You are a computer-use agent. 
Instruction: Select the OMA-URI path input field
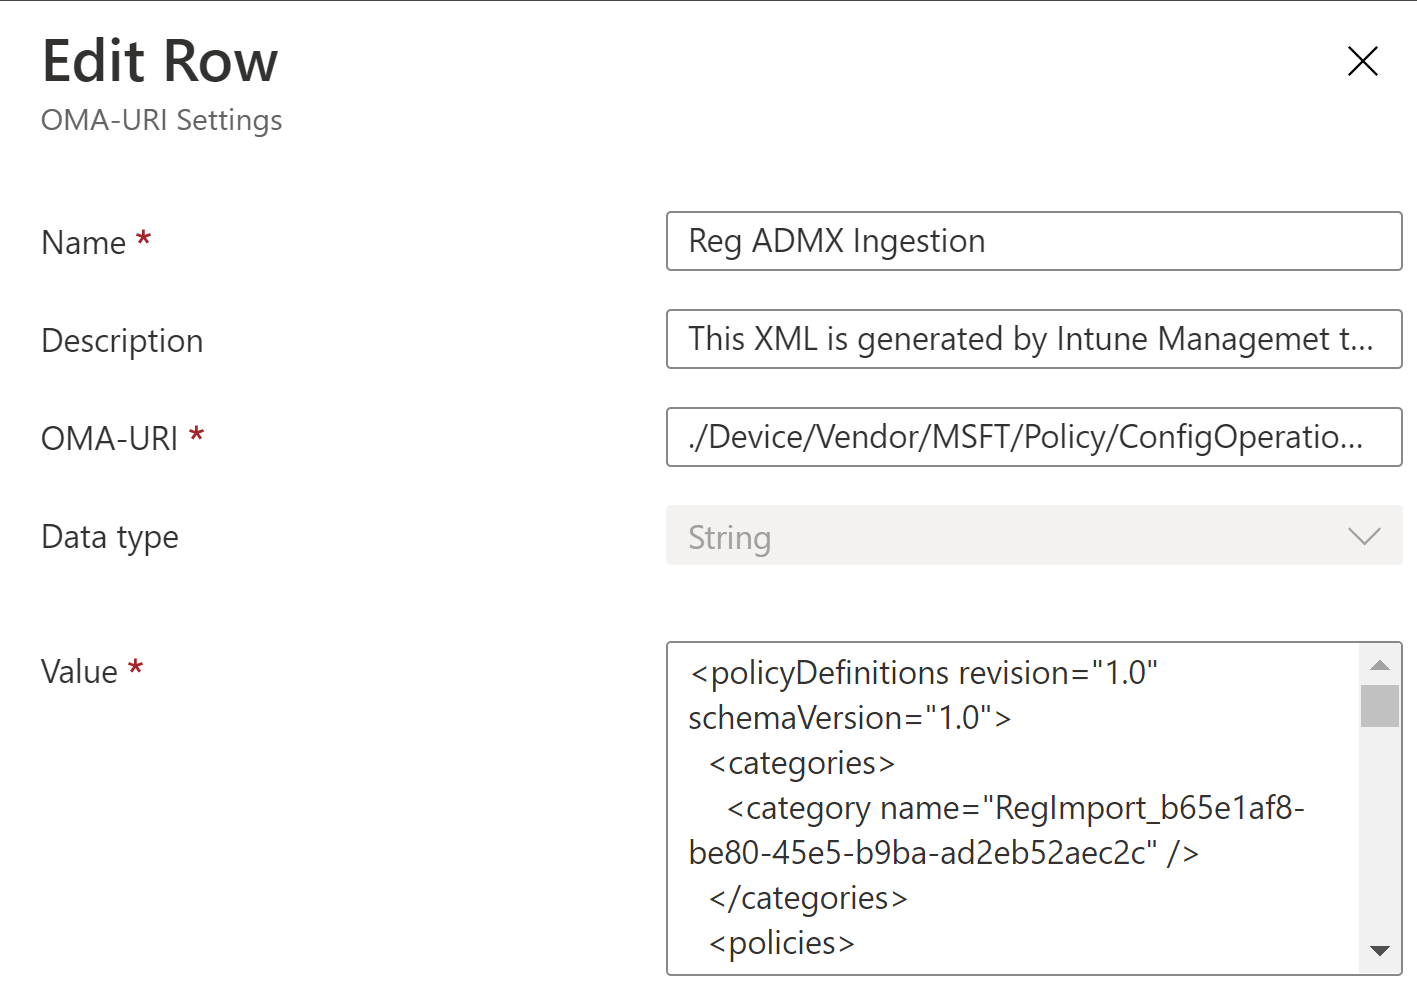(x=1033, y=437)
